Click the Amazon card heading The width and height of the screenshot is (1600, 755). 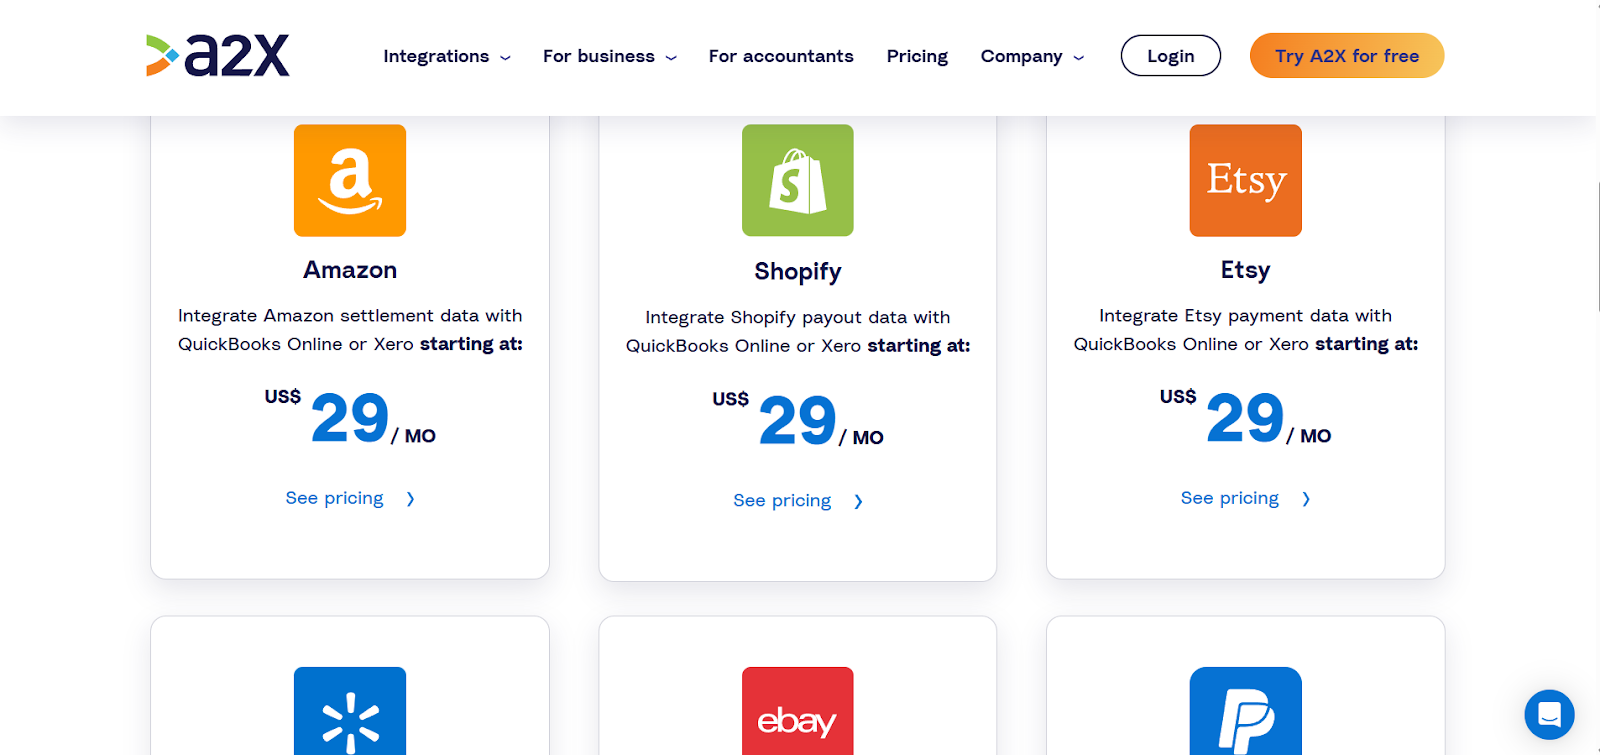coord(350,270)
